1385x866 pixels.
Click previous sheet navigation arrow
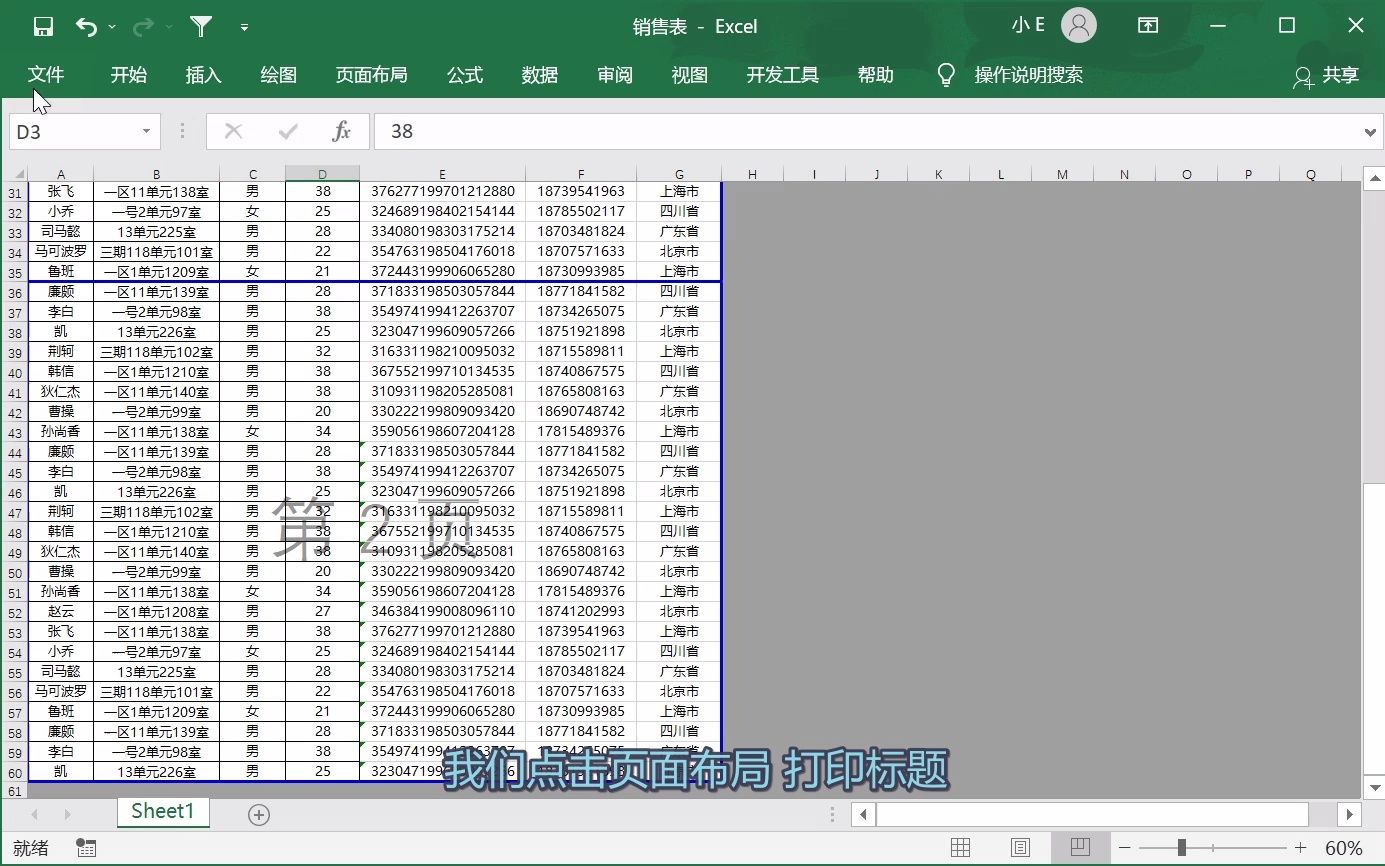point(36,815)
